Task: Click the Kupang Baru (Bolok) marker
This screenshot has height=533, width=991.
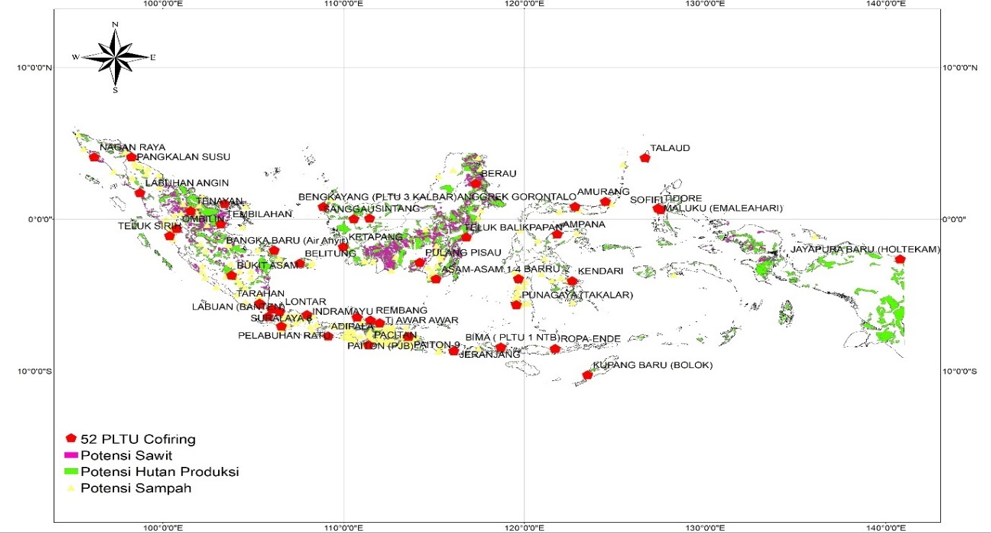Action: point(587,376)
